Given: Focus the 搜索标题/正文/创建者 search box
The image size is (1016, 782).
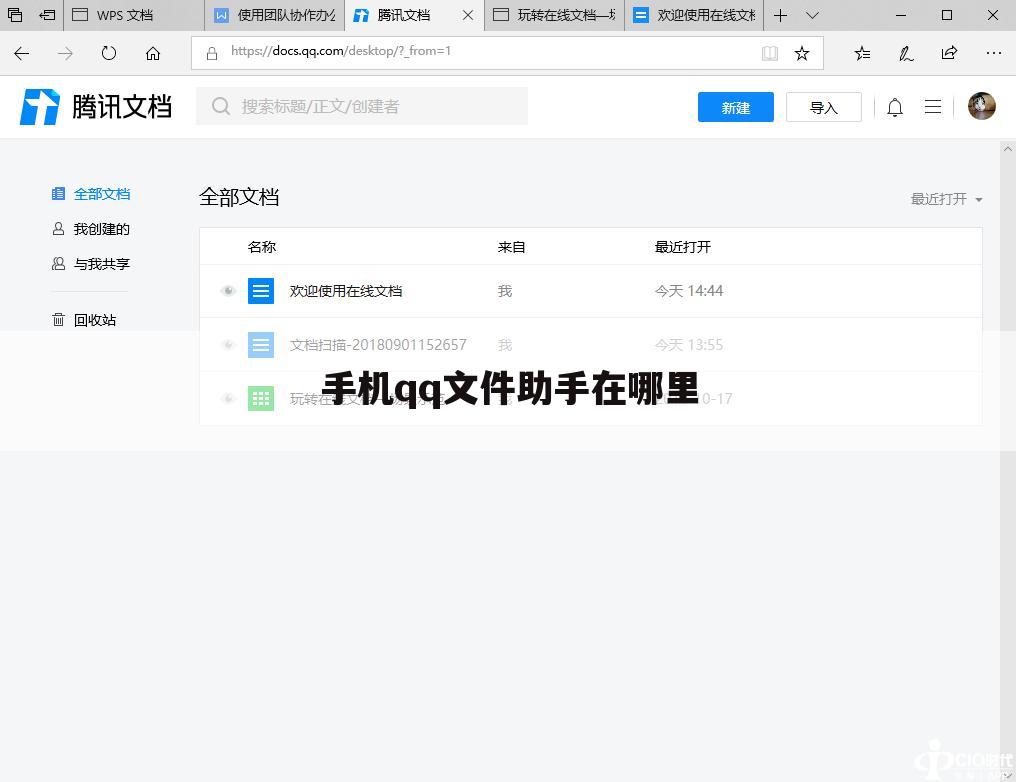Looking at the screenshot, I should pyautogui.click(x=362, y=106).
